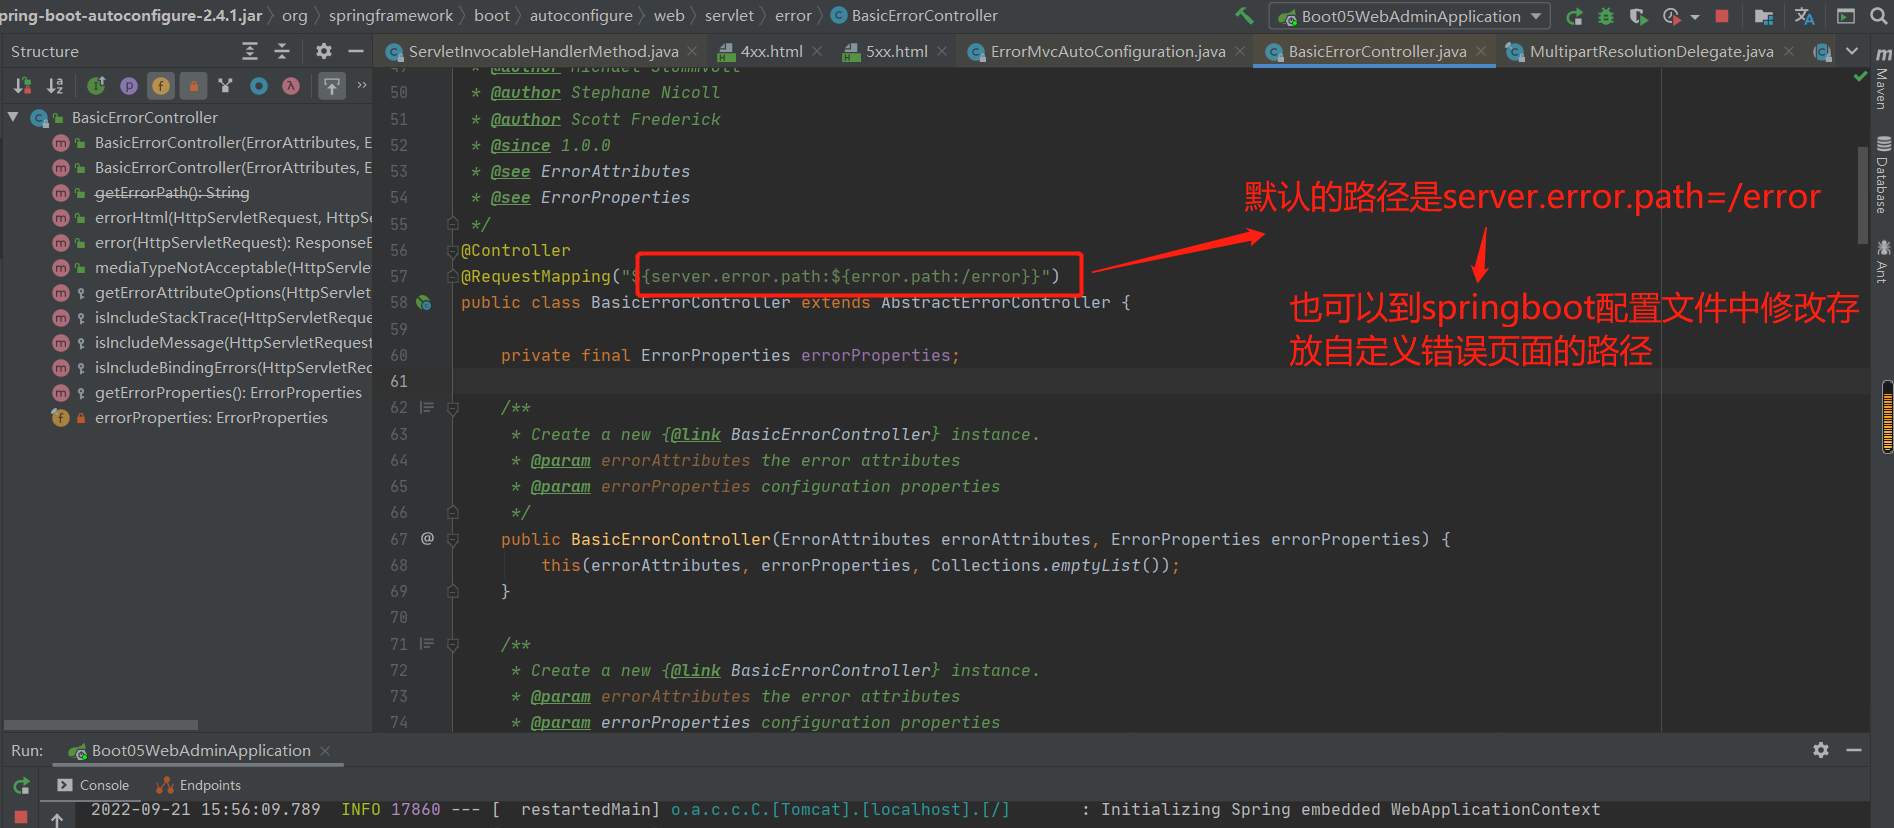
Task: Click the Translate plugin icon
Action: pyautogui.click(x=1804, y=16)
